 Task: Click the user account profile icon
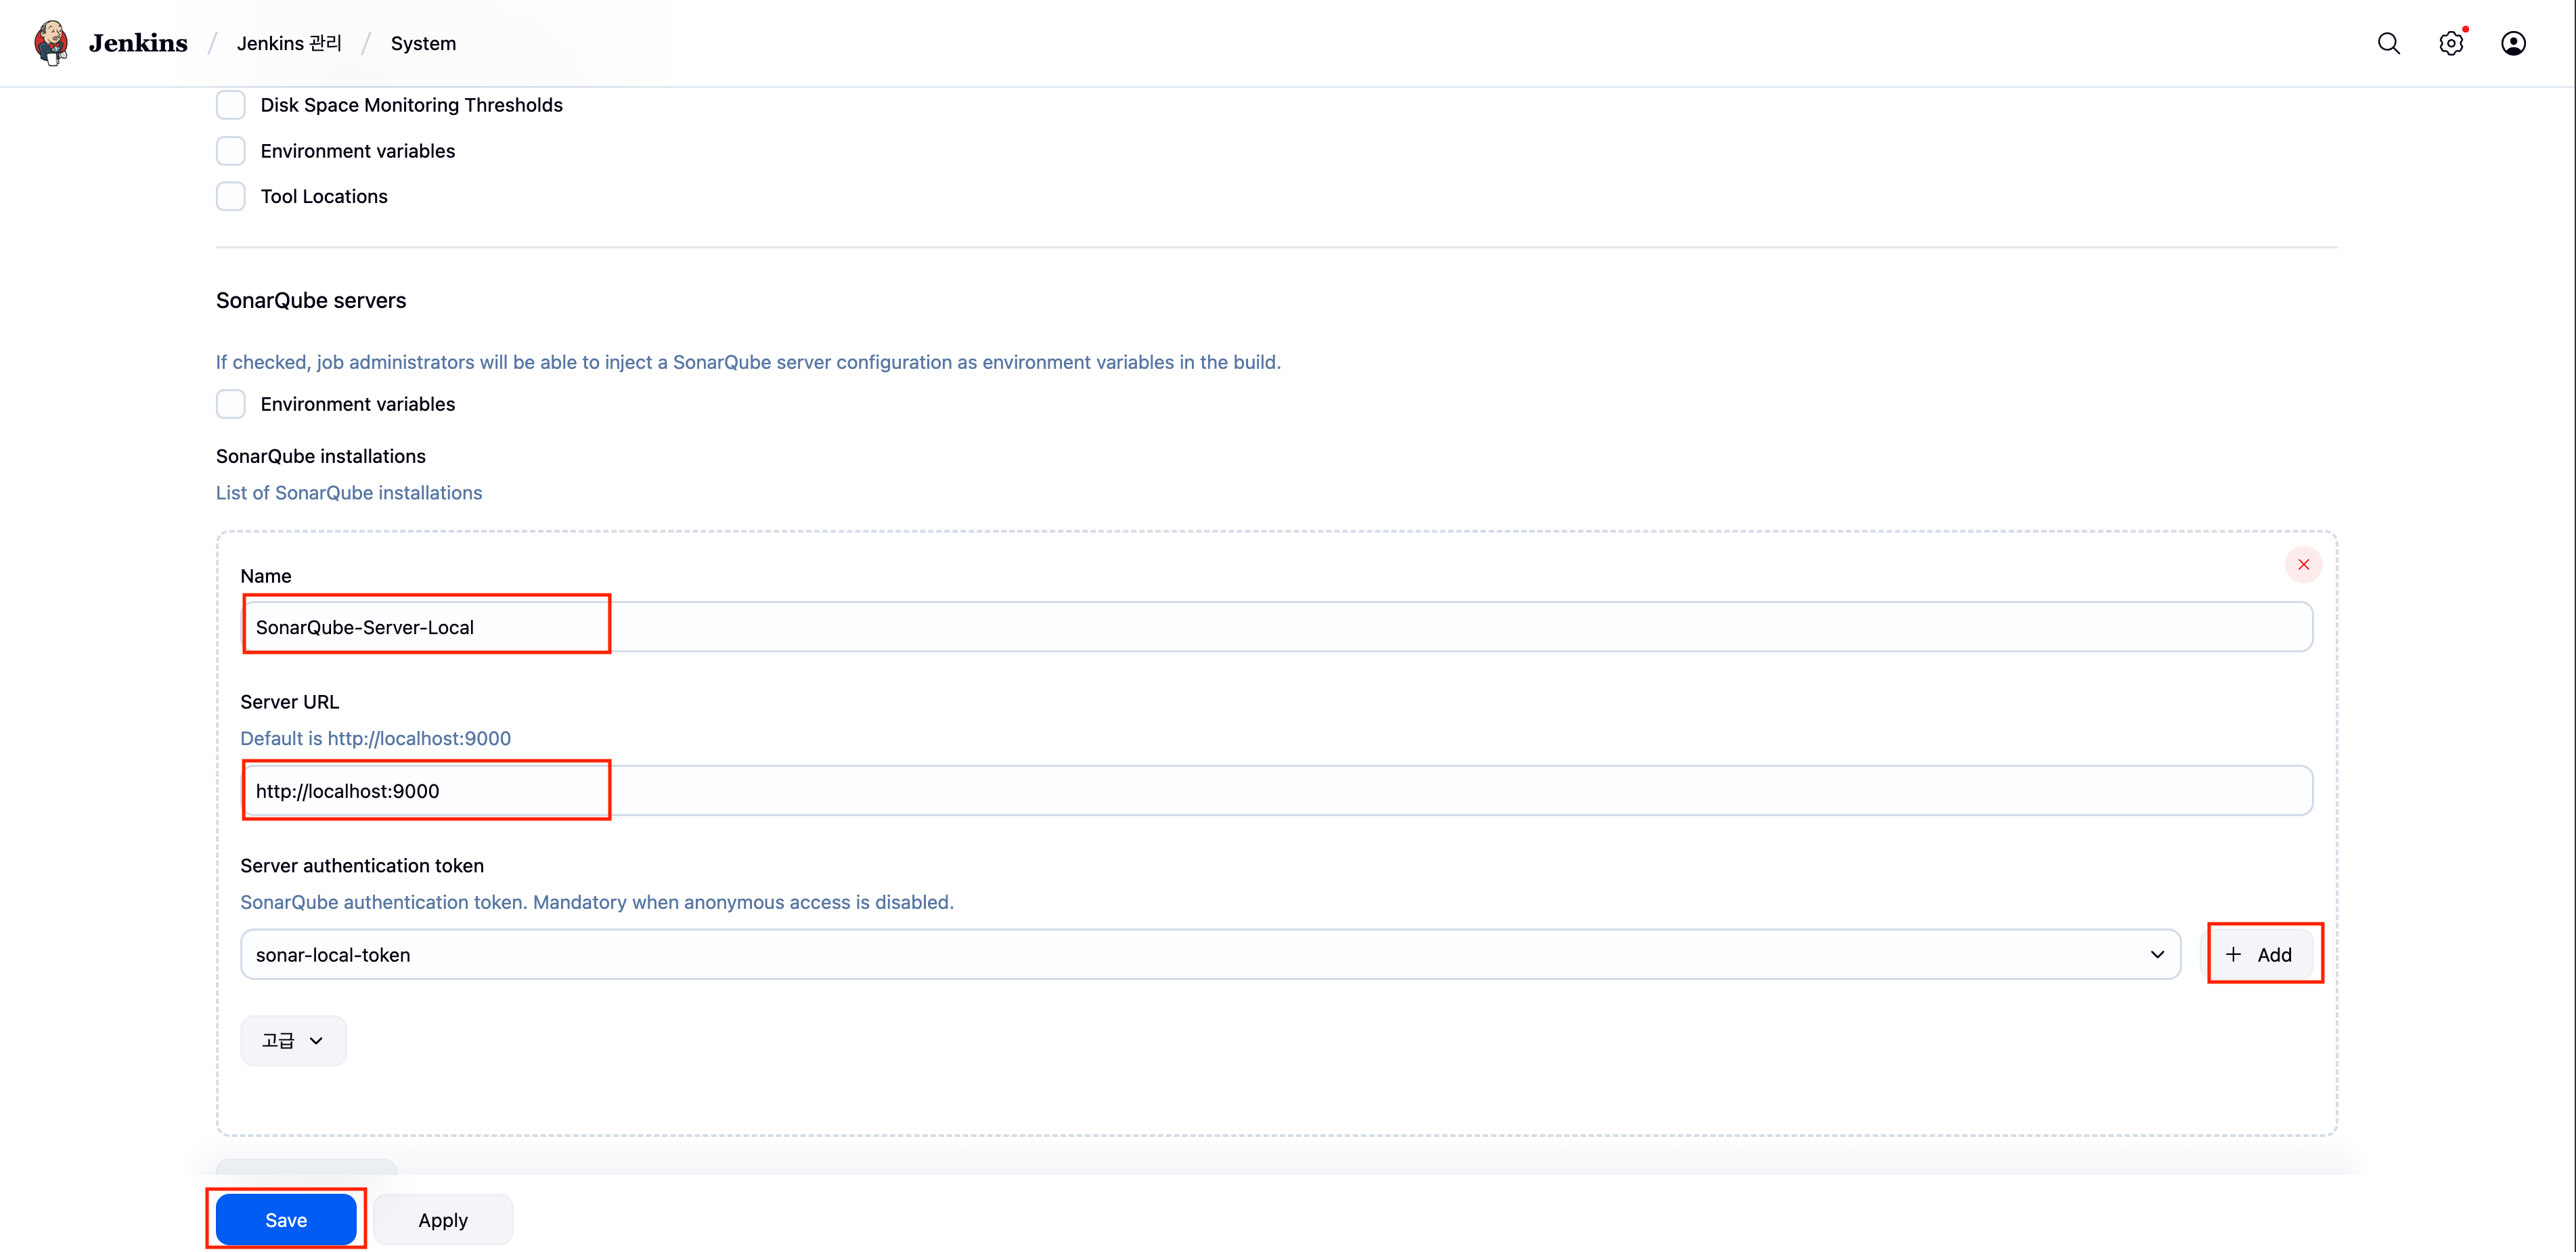pos(2513,43)
